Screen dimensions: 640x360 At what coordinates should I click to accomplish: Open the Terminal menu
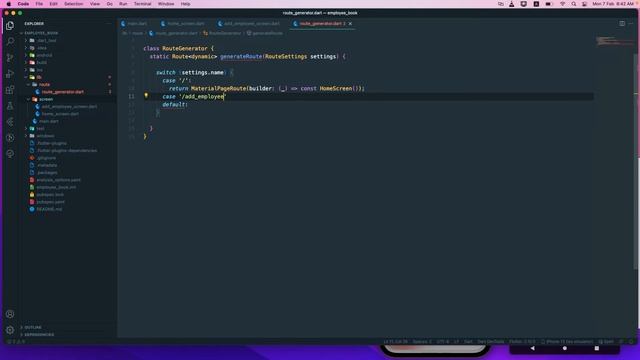click(x=142, y=4)
